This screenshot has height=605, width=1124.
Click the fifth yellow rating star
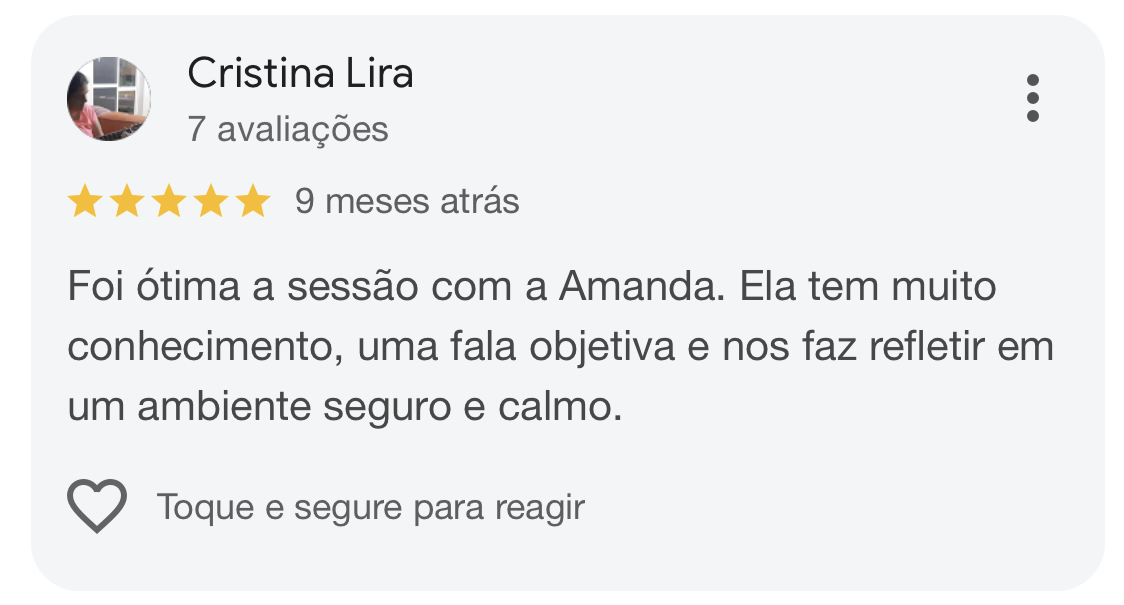[x=253, y=201]
